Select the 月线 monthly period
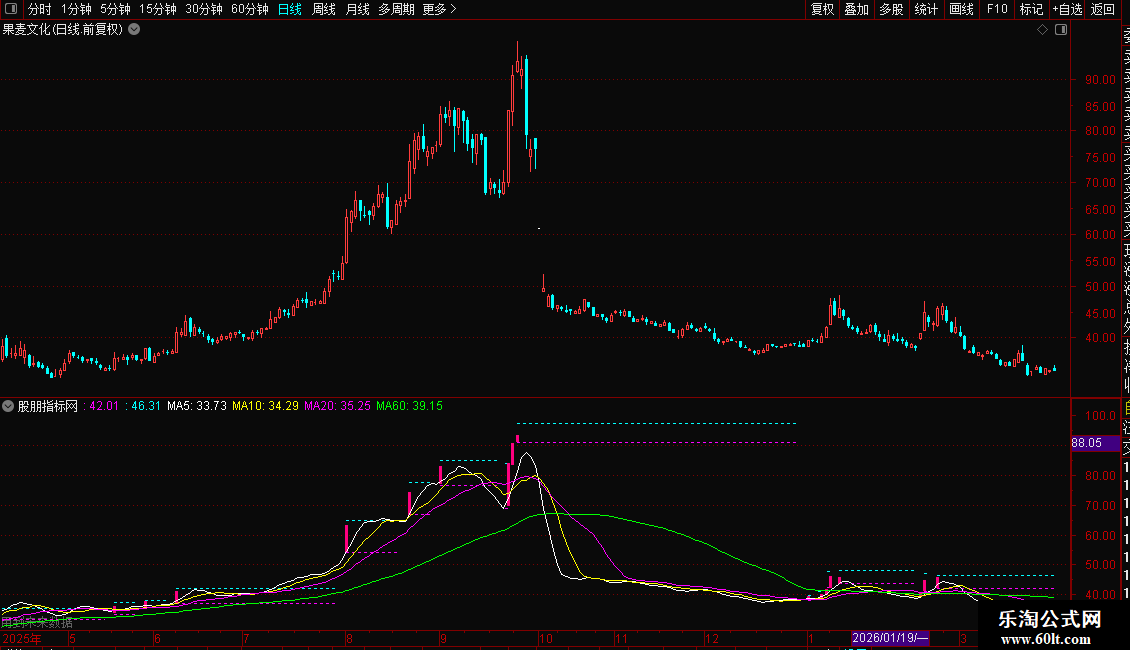This screenshot has width=1130, height=650. (x=357, y=9)
